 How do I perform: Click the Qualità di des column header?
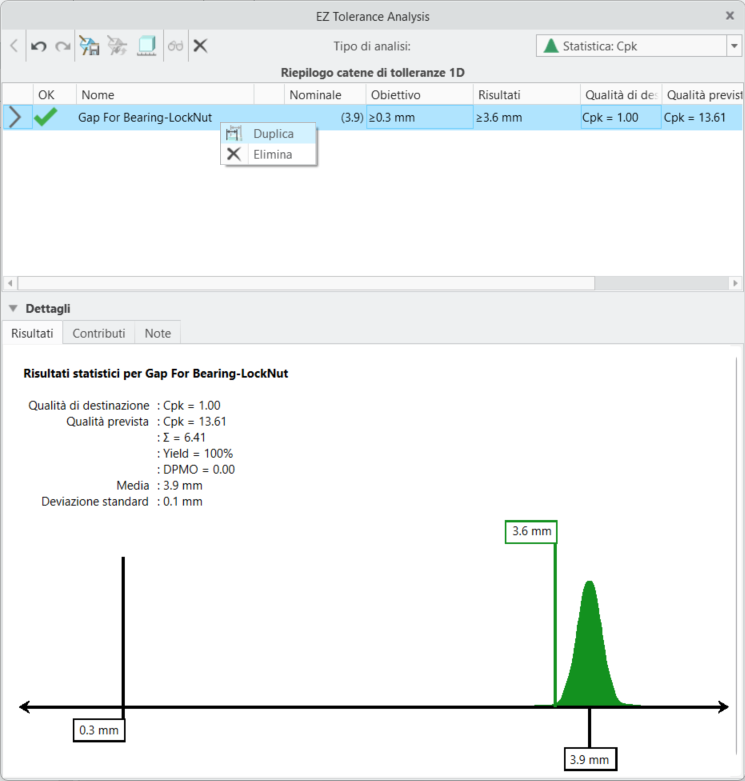(x=621, y=95)
